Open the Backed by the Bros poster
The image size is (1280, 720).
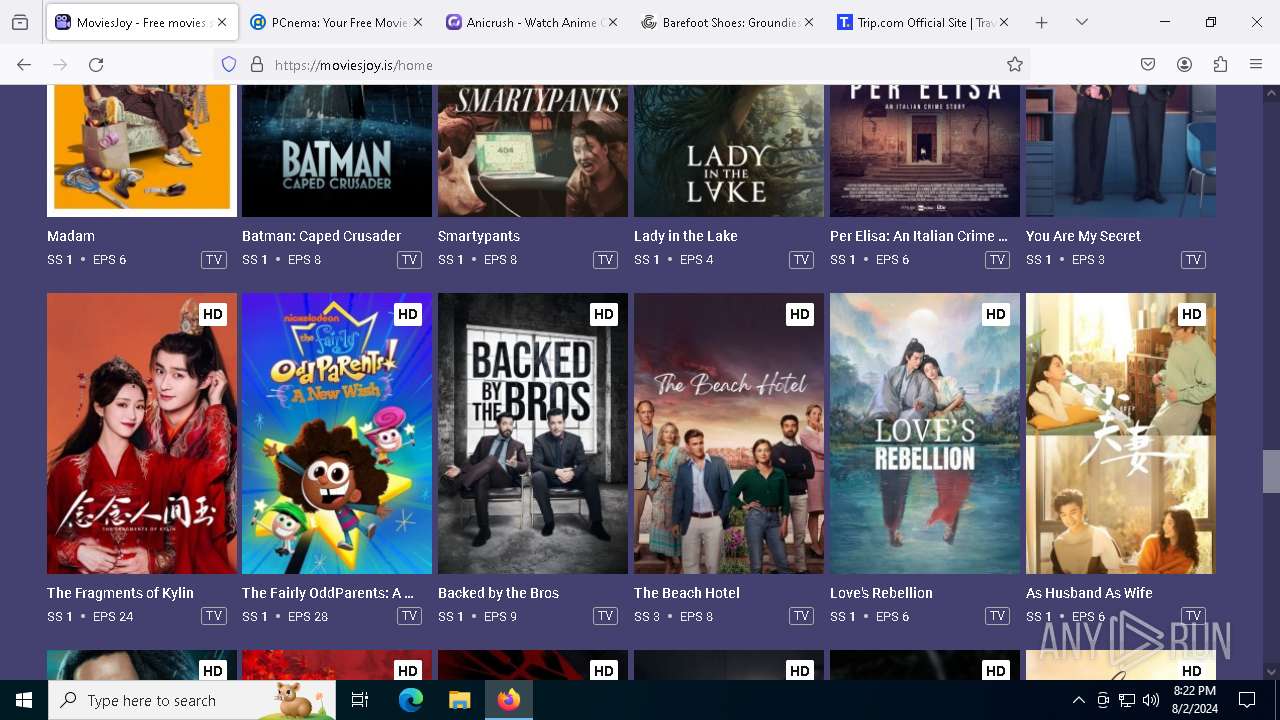533,433
